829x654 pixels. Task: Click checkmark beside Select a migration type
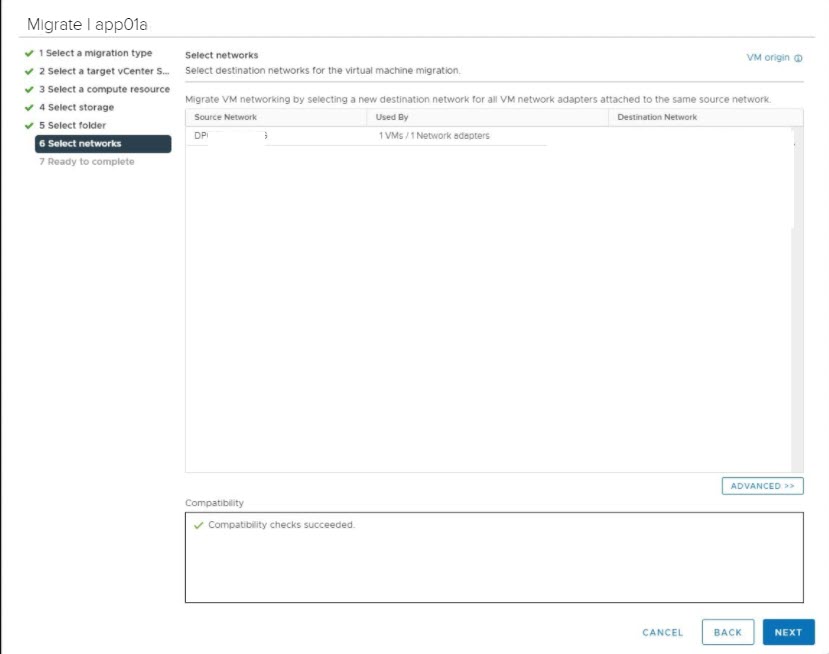28,53
